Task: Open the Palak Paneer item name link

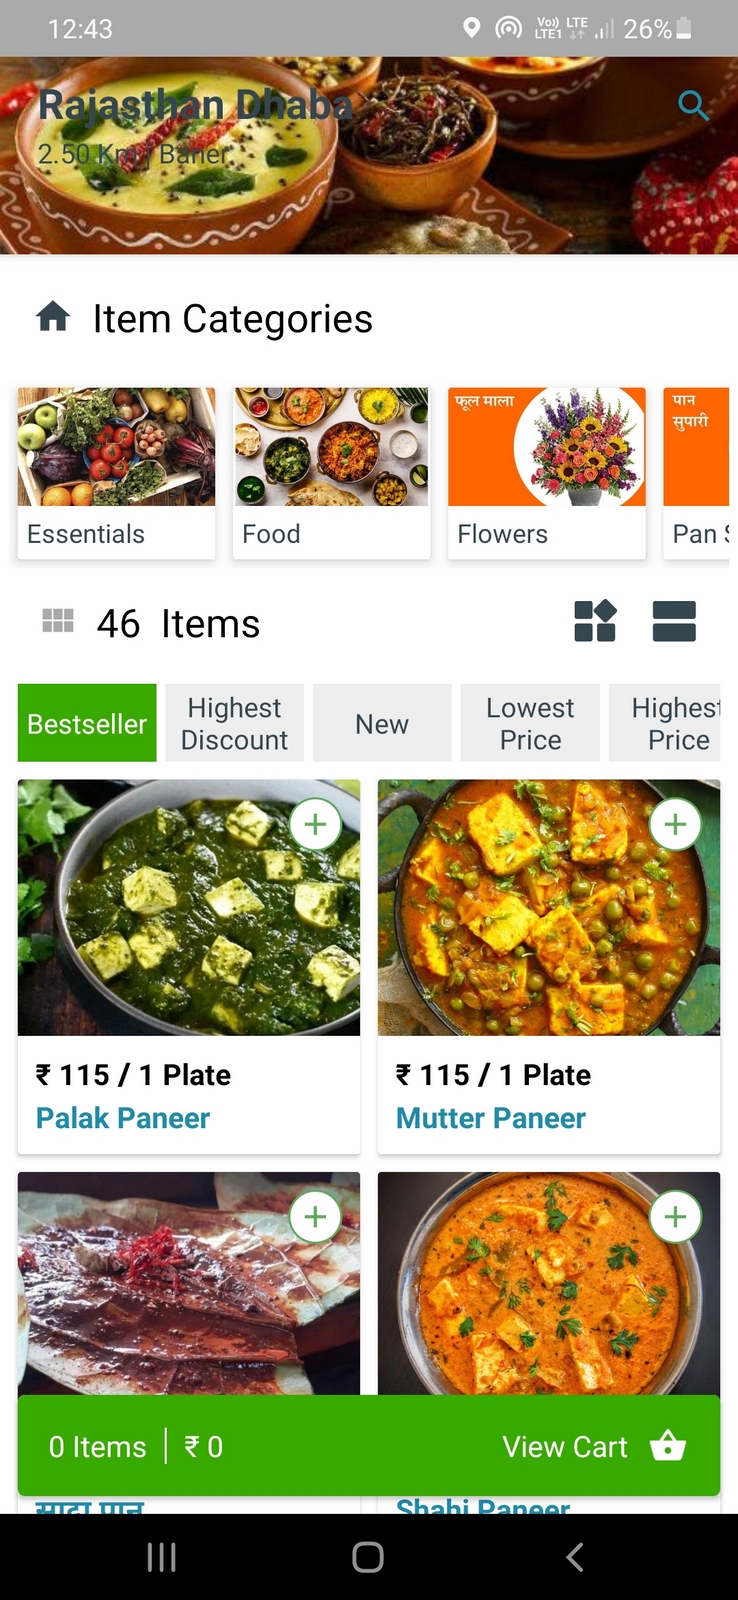Action: point(123,1118)
